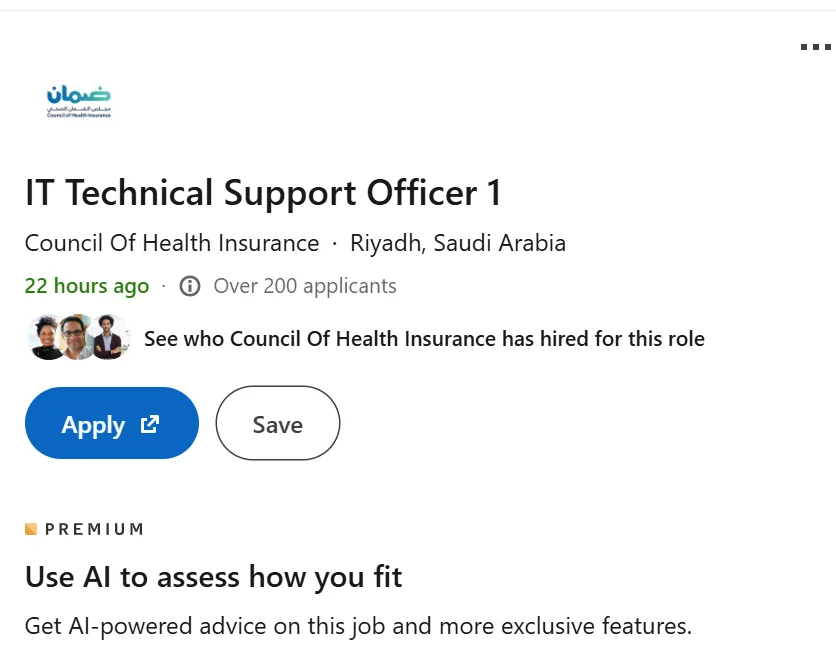
Task: Apply to the IT Technical Support Officer job
Action: tap(112, 423)
